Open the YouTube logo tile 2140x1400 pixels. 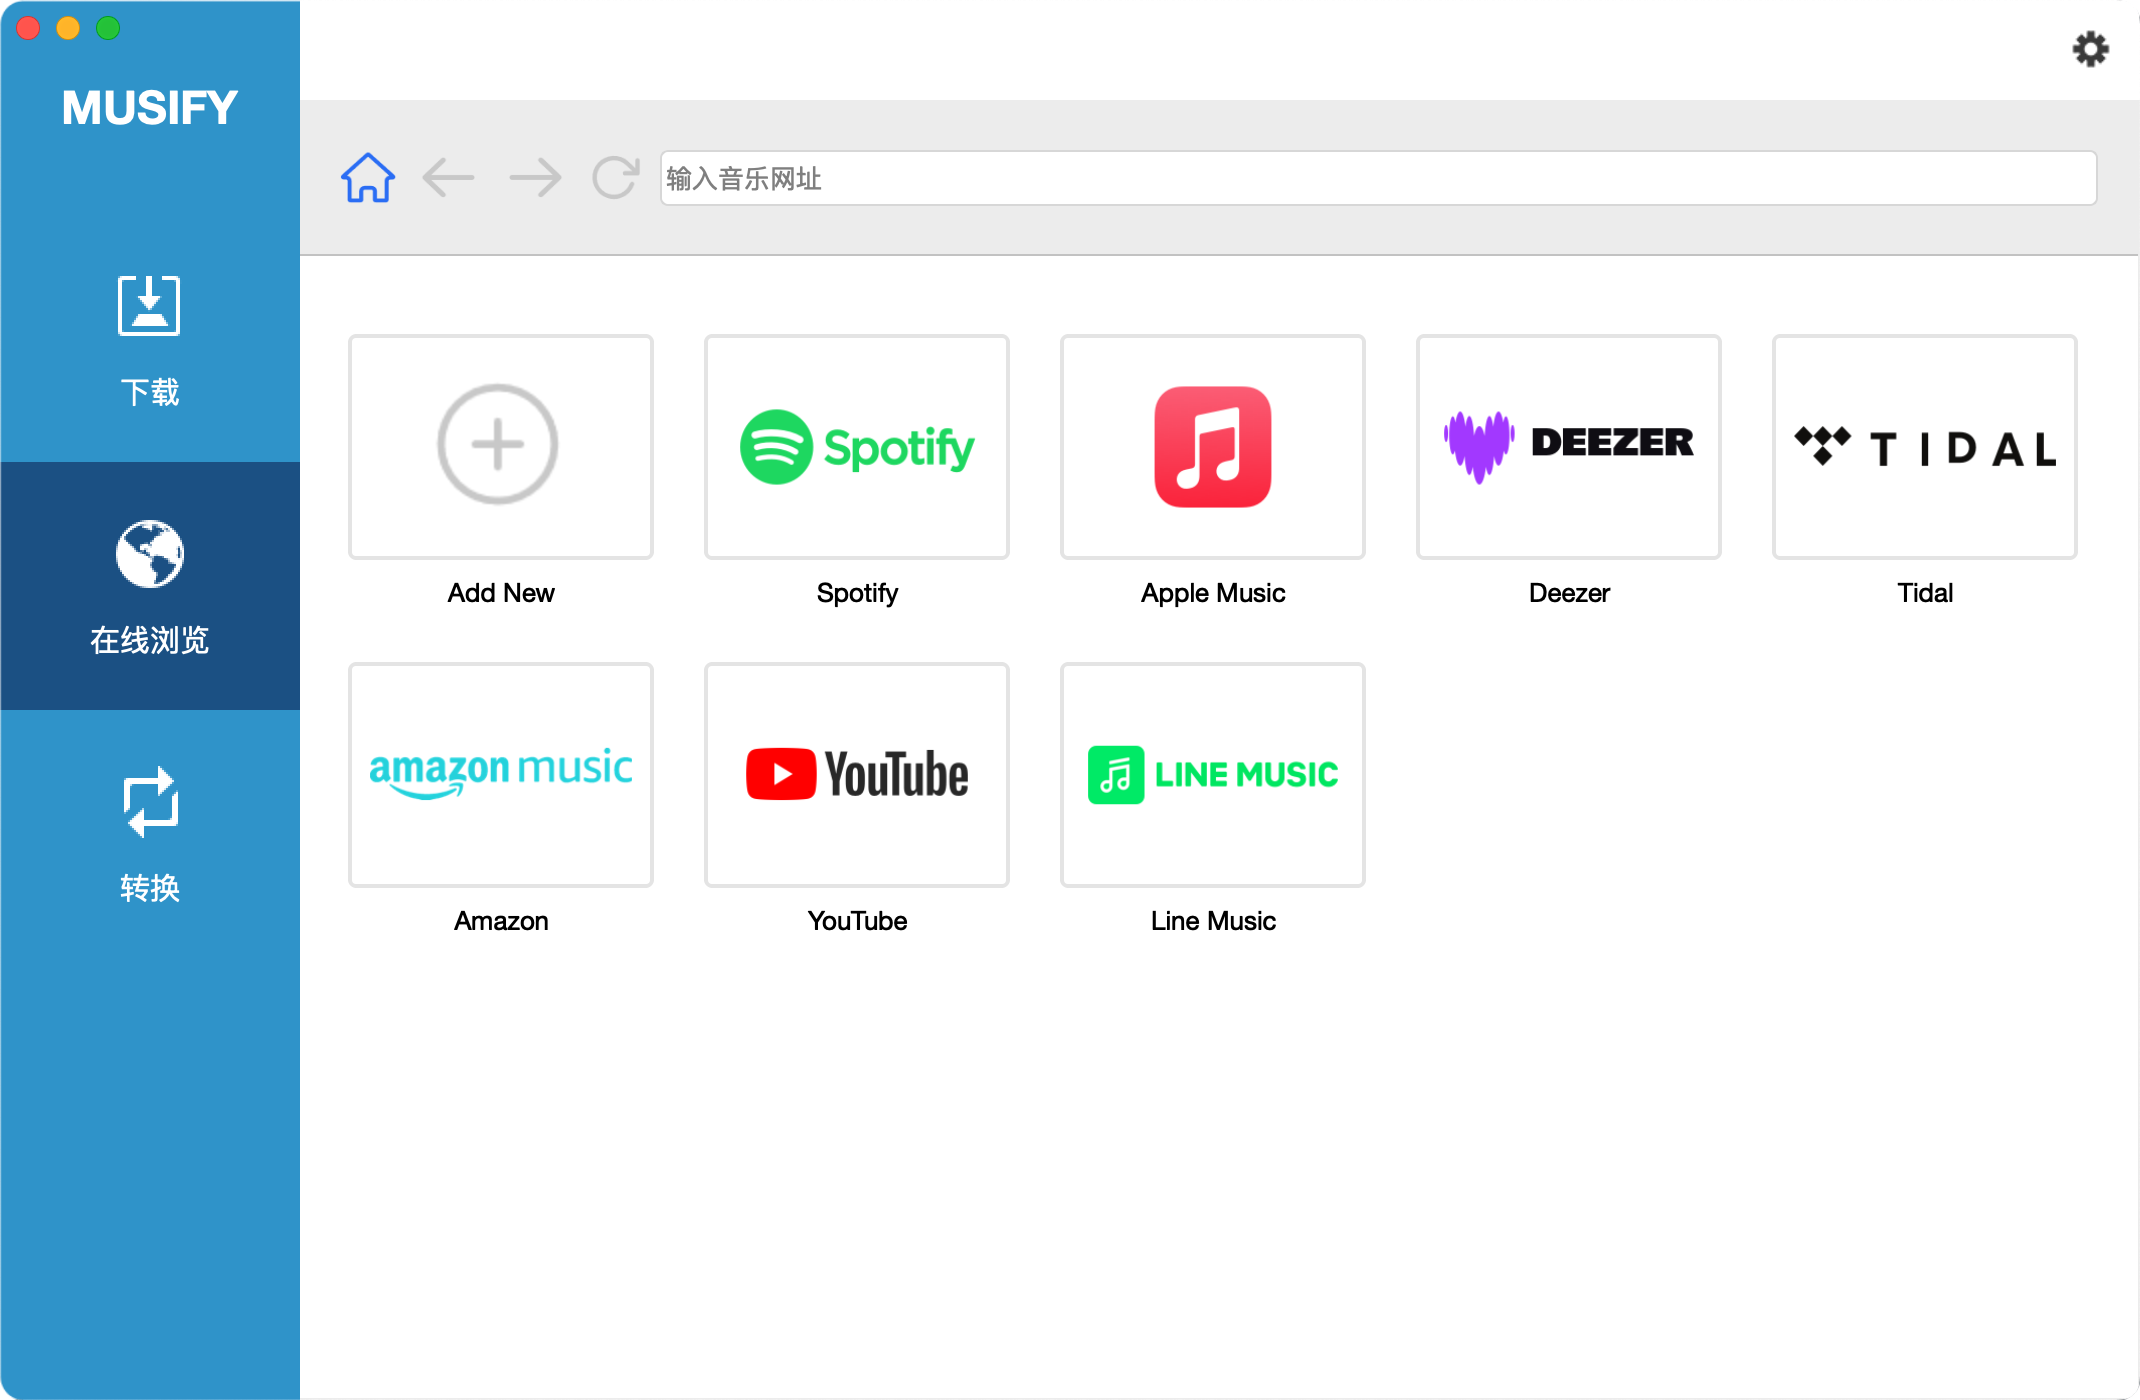[857, 775]
